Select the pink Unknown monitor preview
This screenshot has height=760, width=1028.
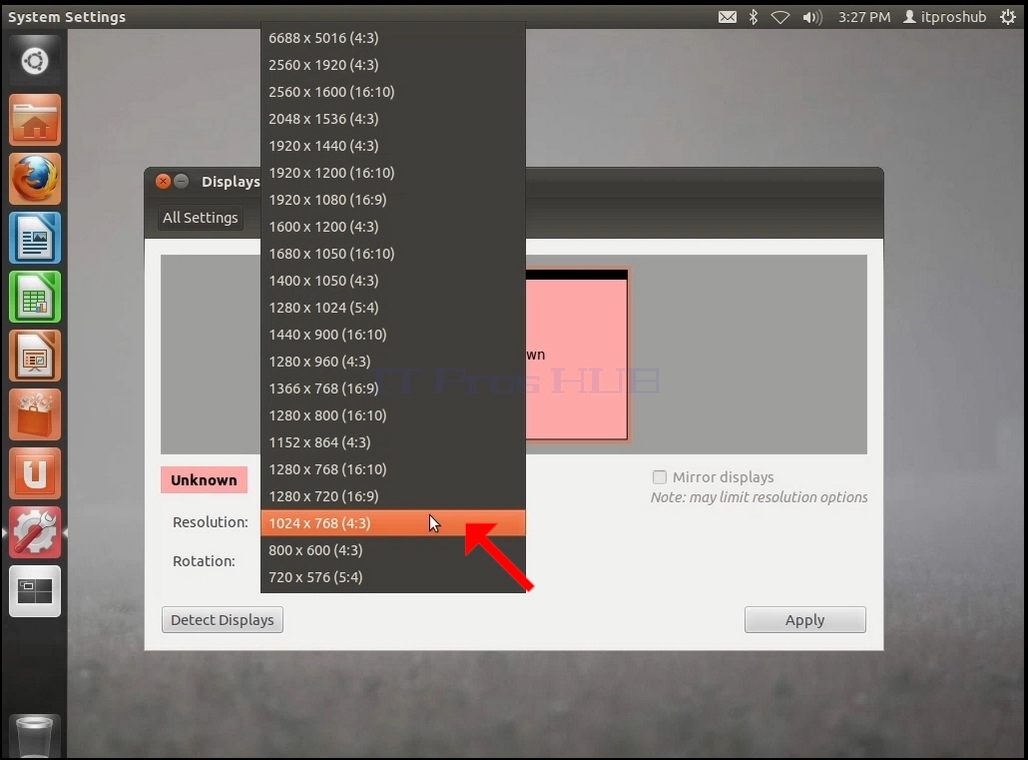tap(576, 354)
